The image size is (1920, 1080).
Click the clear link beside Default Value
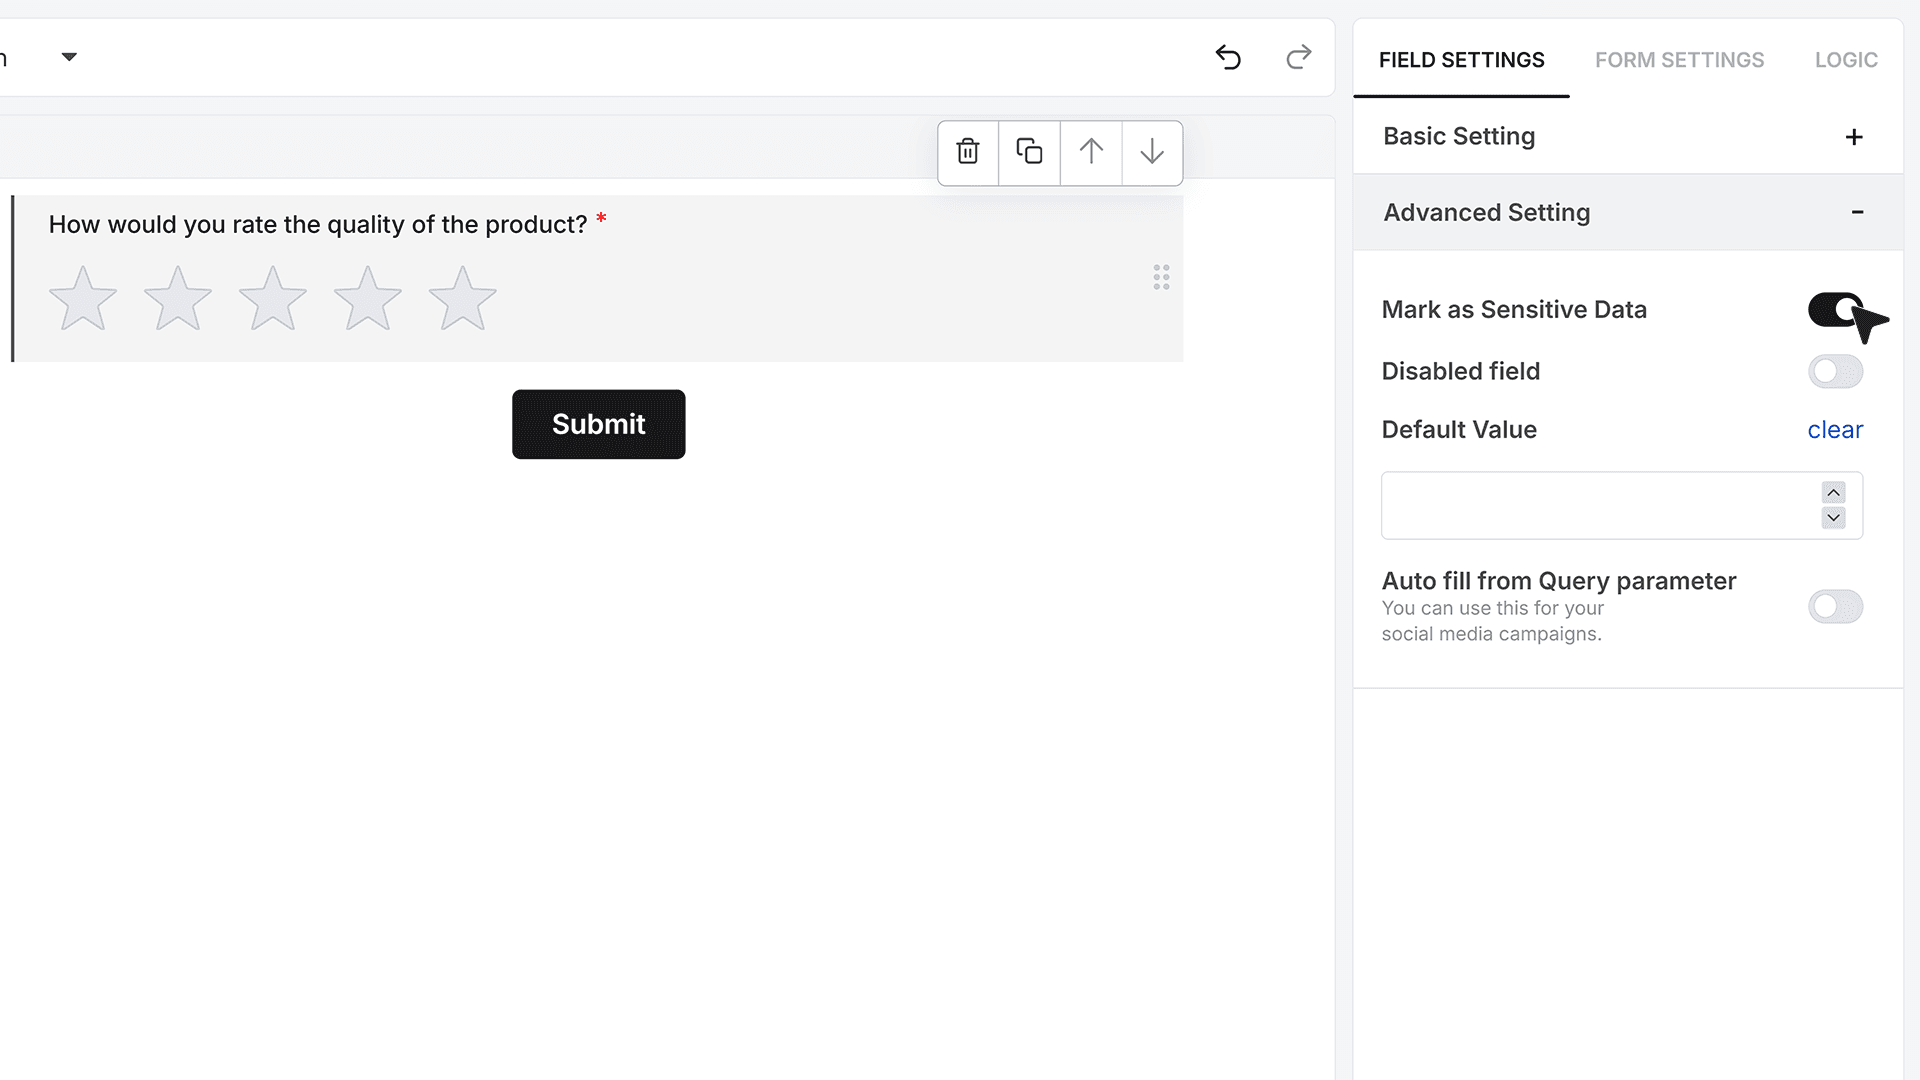coord(1835,430)
